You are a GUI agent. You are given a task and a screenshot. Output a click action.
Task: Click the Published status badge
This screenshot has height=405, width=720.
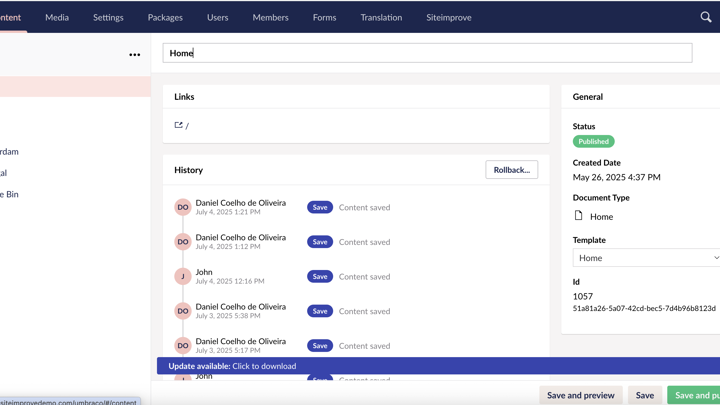(593, 142)
